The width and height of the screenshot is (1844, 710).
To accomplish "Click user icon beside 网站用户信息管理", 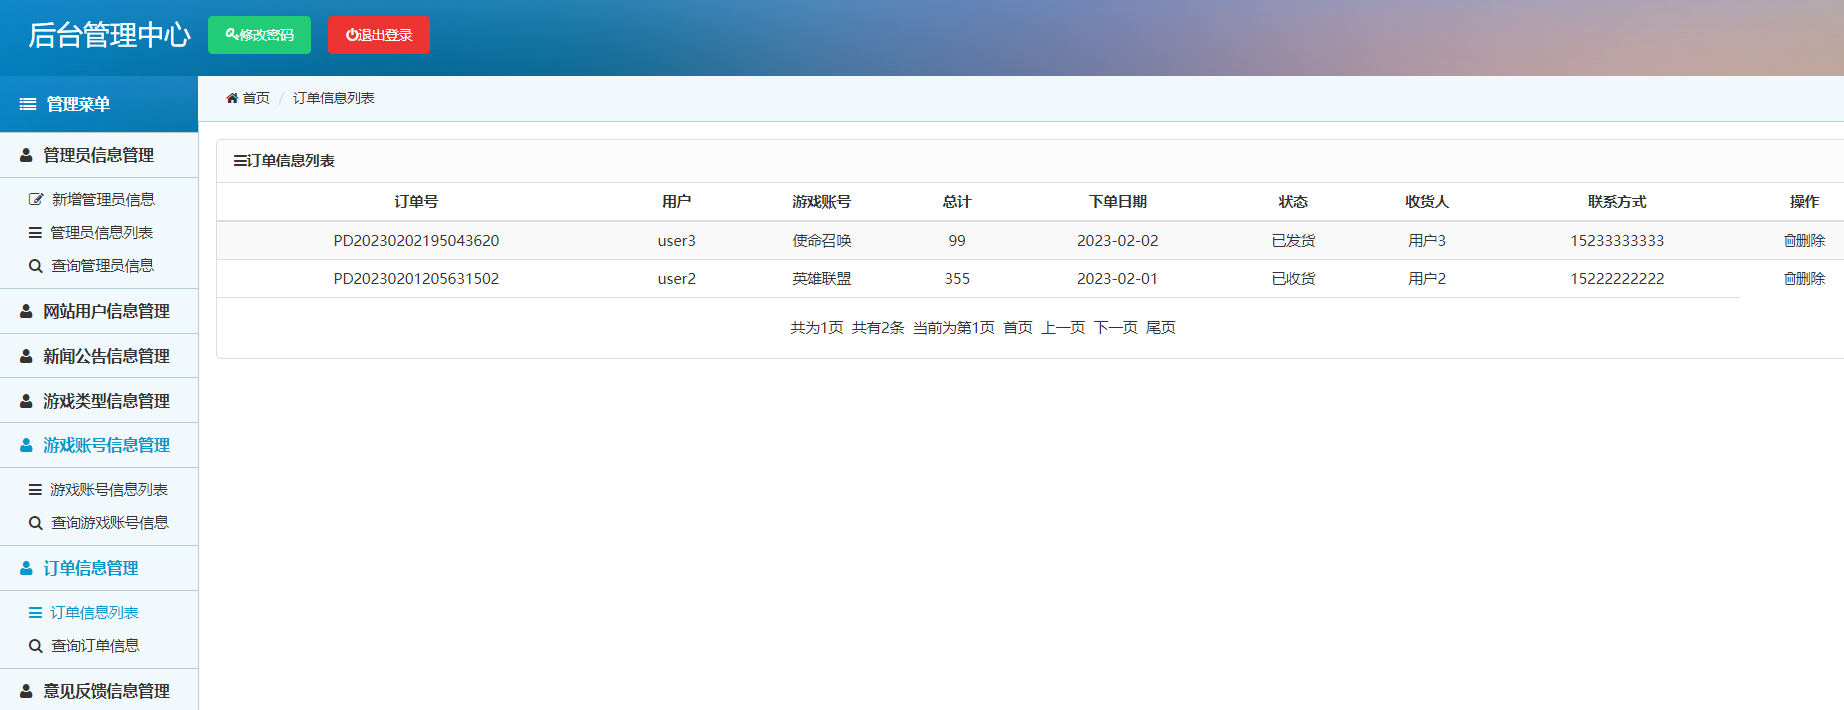I will (26, 311).
